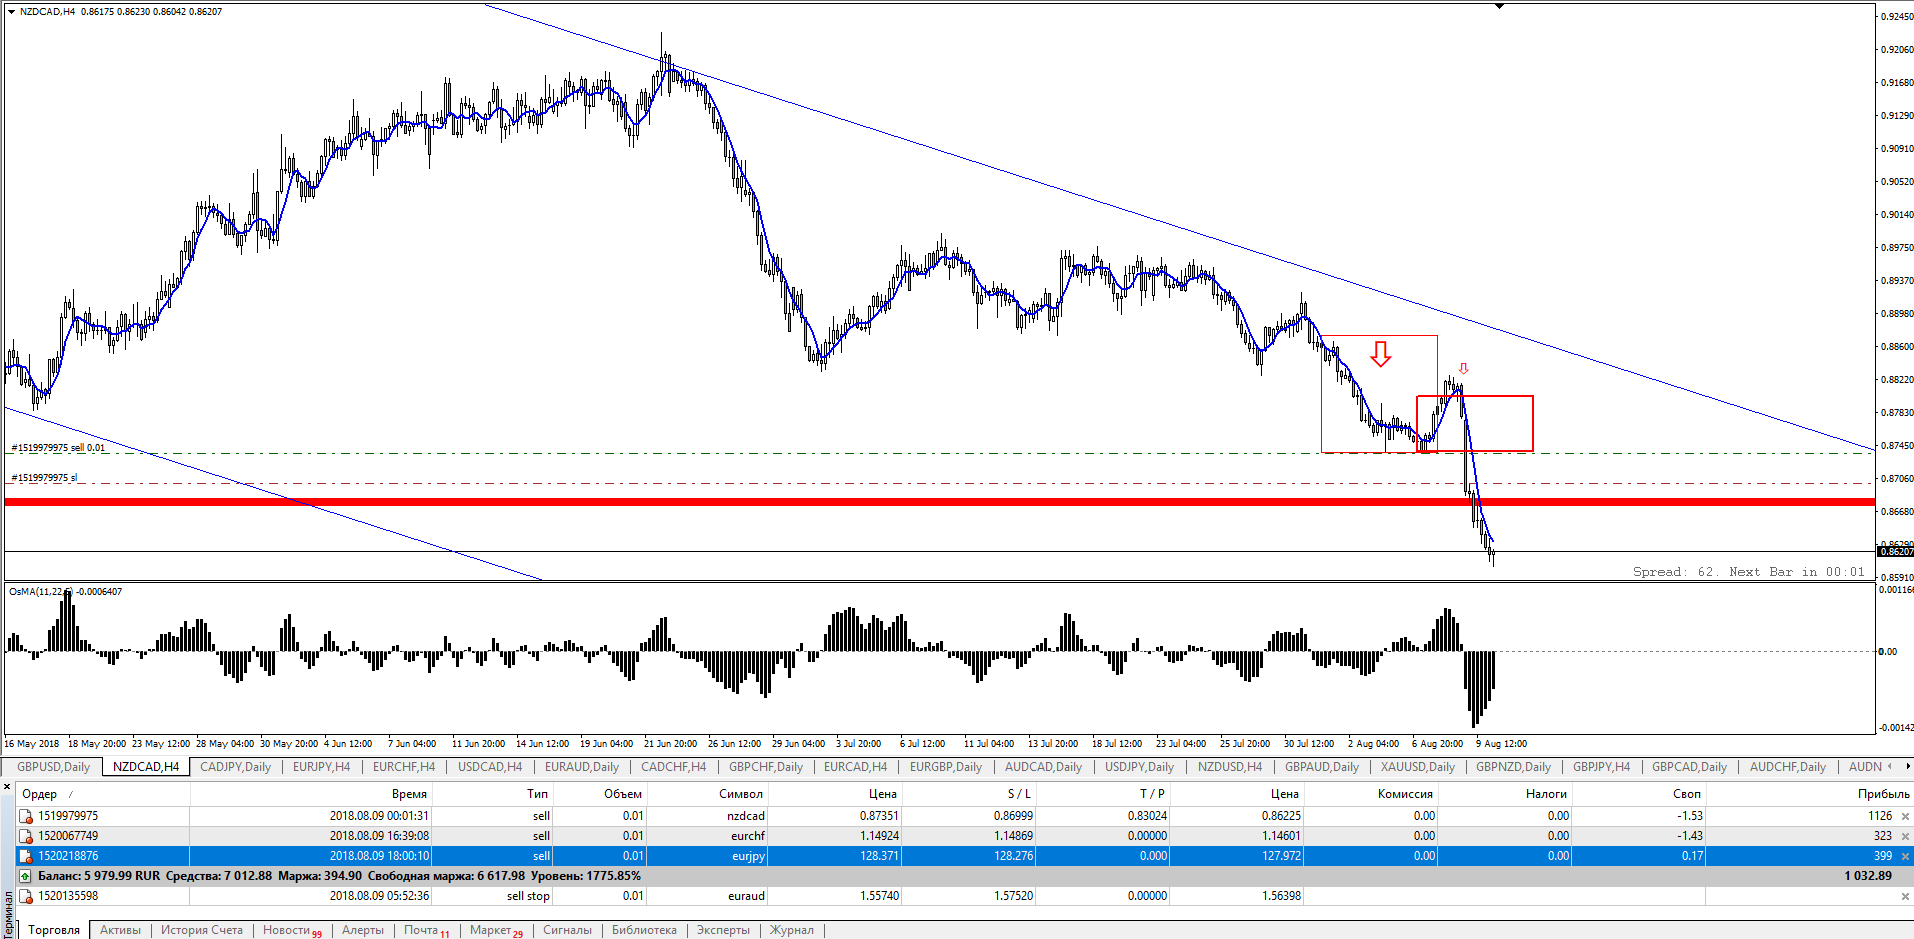Switch to EURAUD,Daily chart tab

click(582, 767)
